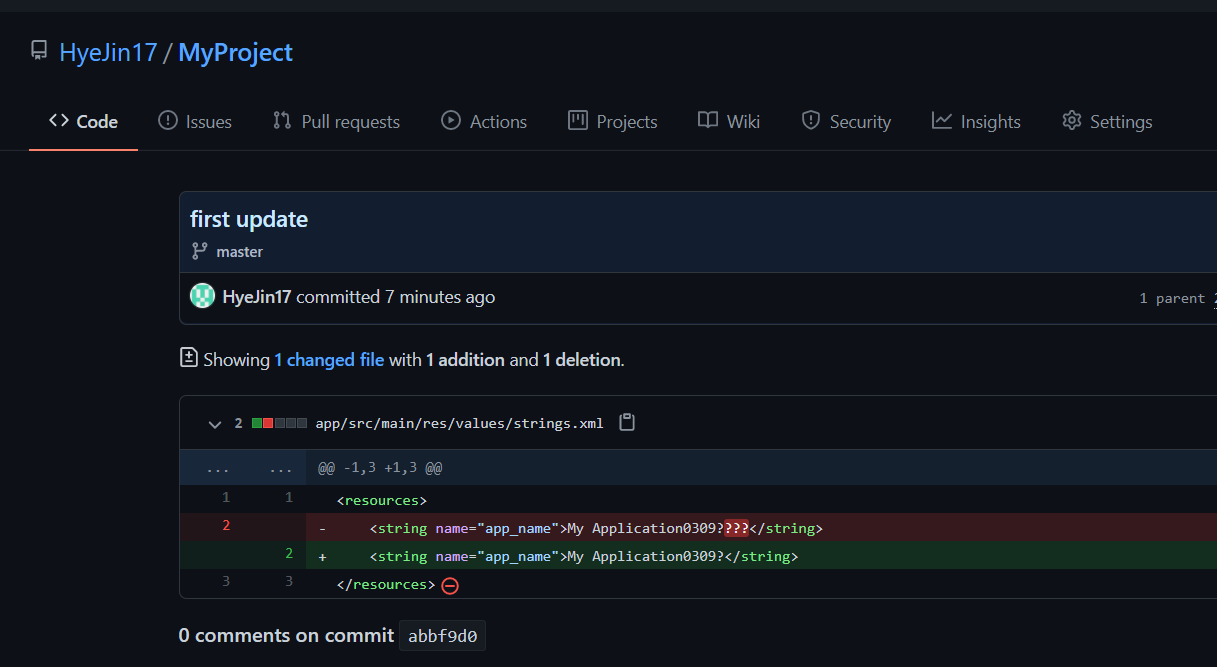Click the repository book icon
The width and height of the screenshot is (1217, 667).
39,51
